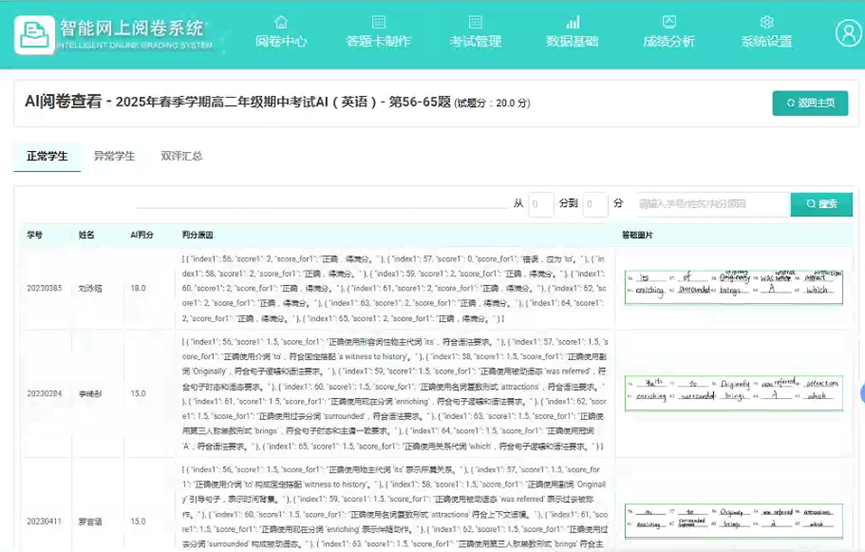Select student ID 20230411
This screenshot has height=552, width=865.
(x=44, y=521)
